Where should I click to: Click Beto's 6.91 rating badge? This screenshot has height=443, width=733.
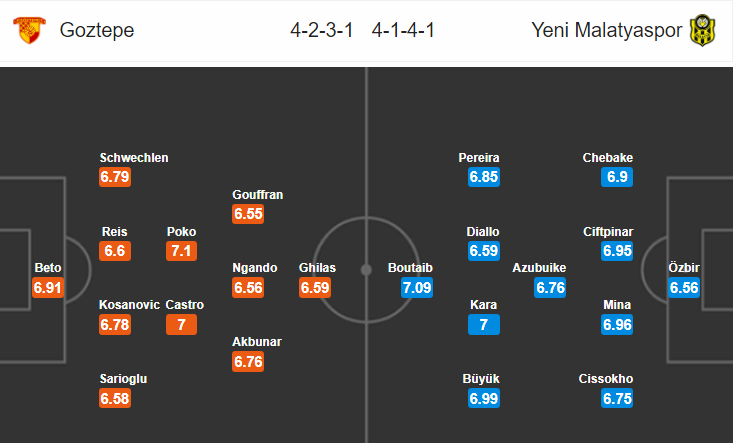(x=48, y=287)
